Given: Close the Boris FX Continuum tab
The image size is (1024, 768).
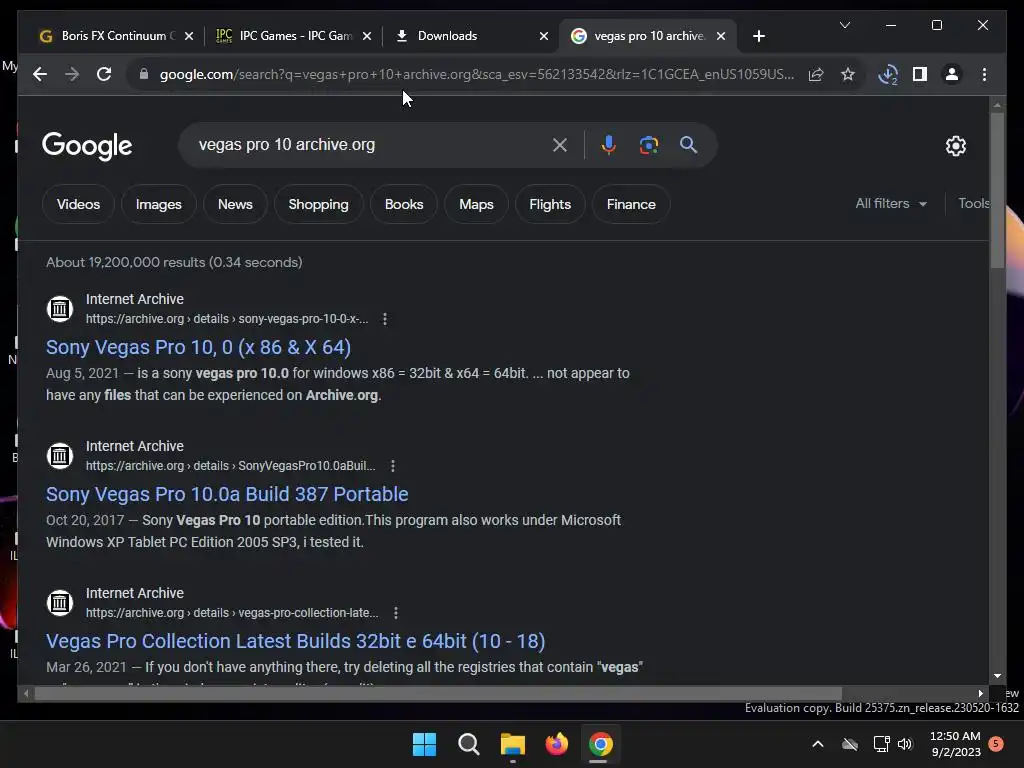Looking at the screenshot, I should coord(189,37).
